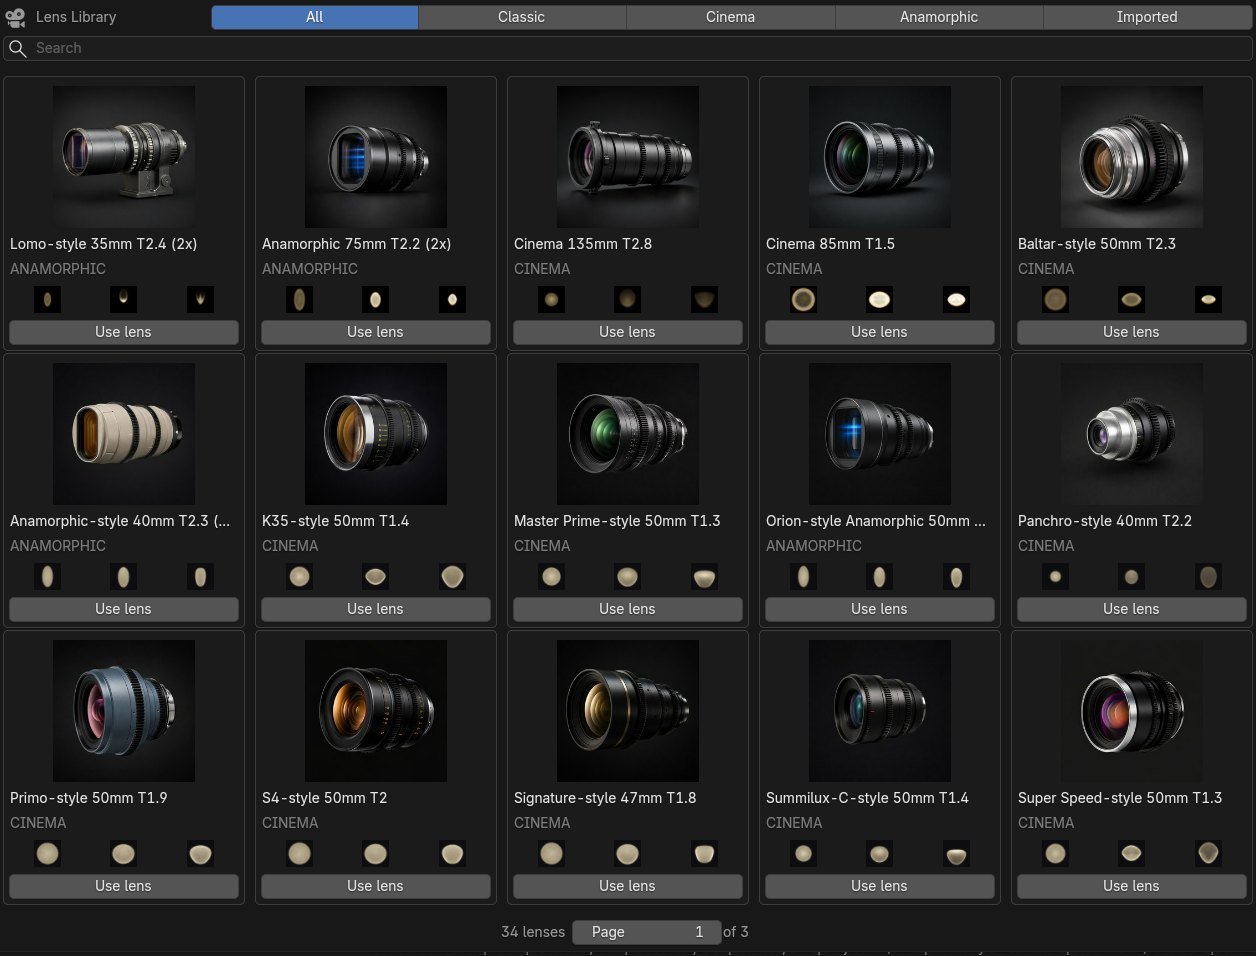Switch to the Anamorphic tab
1256x956 pixels.
[x=939, y=17]
